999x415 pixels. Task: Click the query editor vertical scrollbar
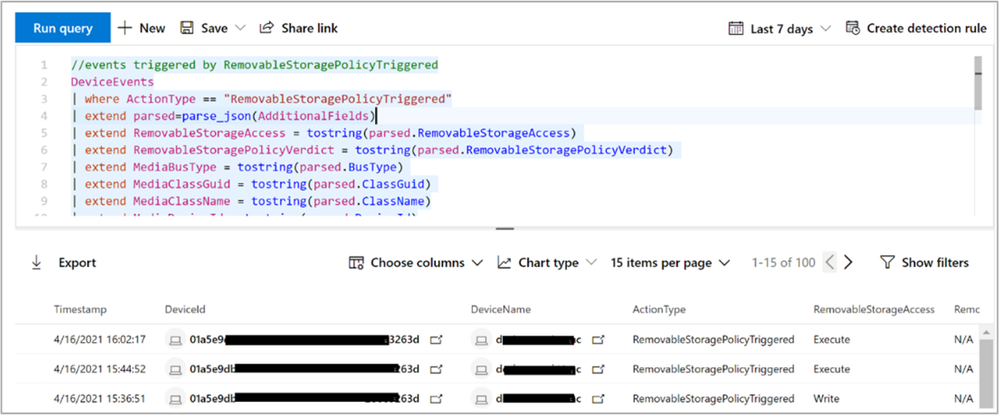978,84
